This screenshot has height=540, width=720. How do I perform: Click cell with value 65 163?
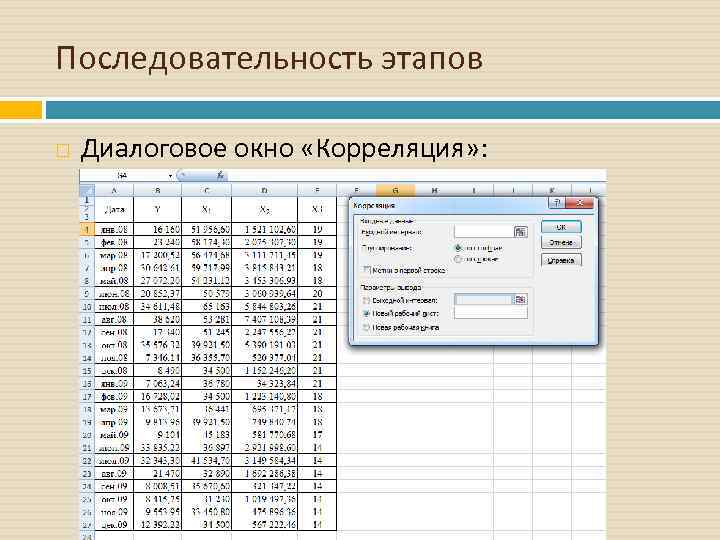(207, 306)
